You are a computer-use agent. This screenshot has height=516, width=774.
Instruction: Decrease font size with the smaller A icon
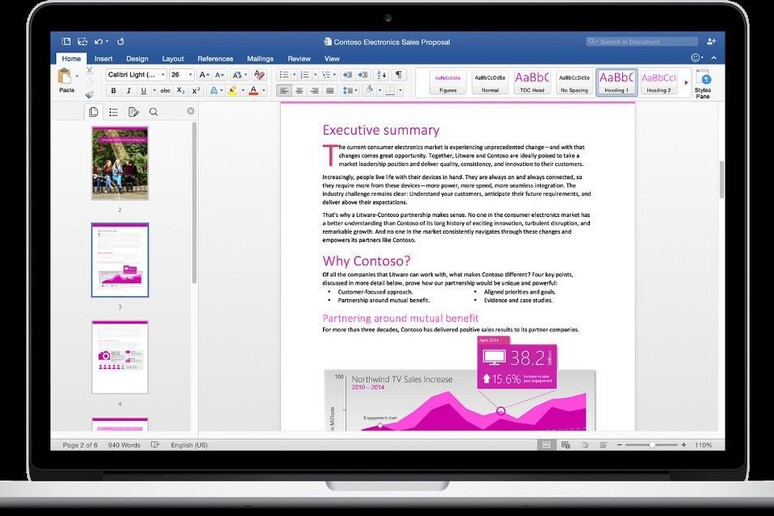(219, 75)
